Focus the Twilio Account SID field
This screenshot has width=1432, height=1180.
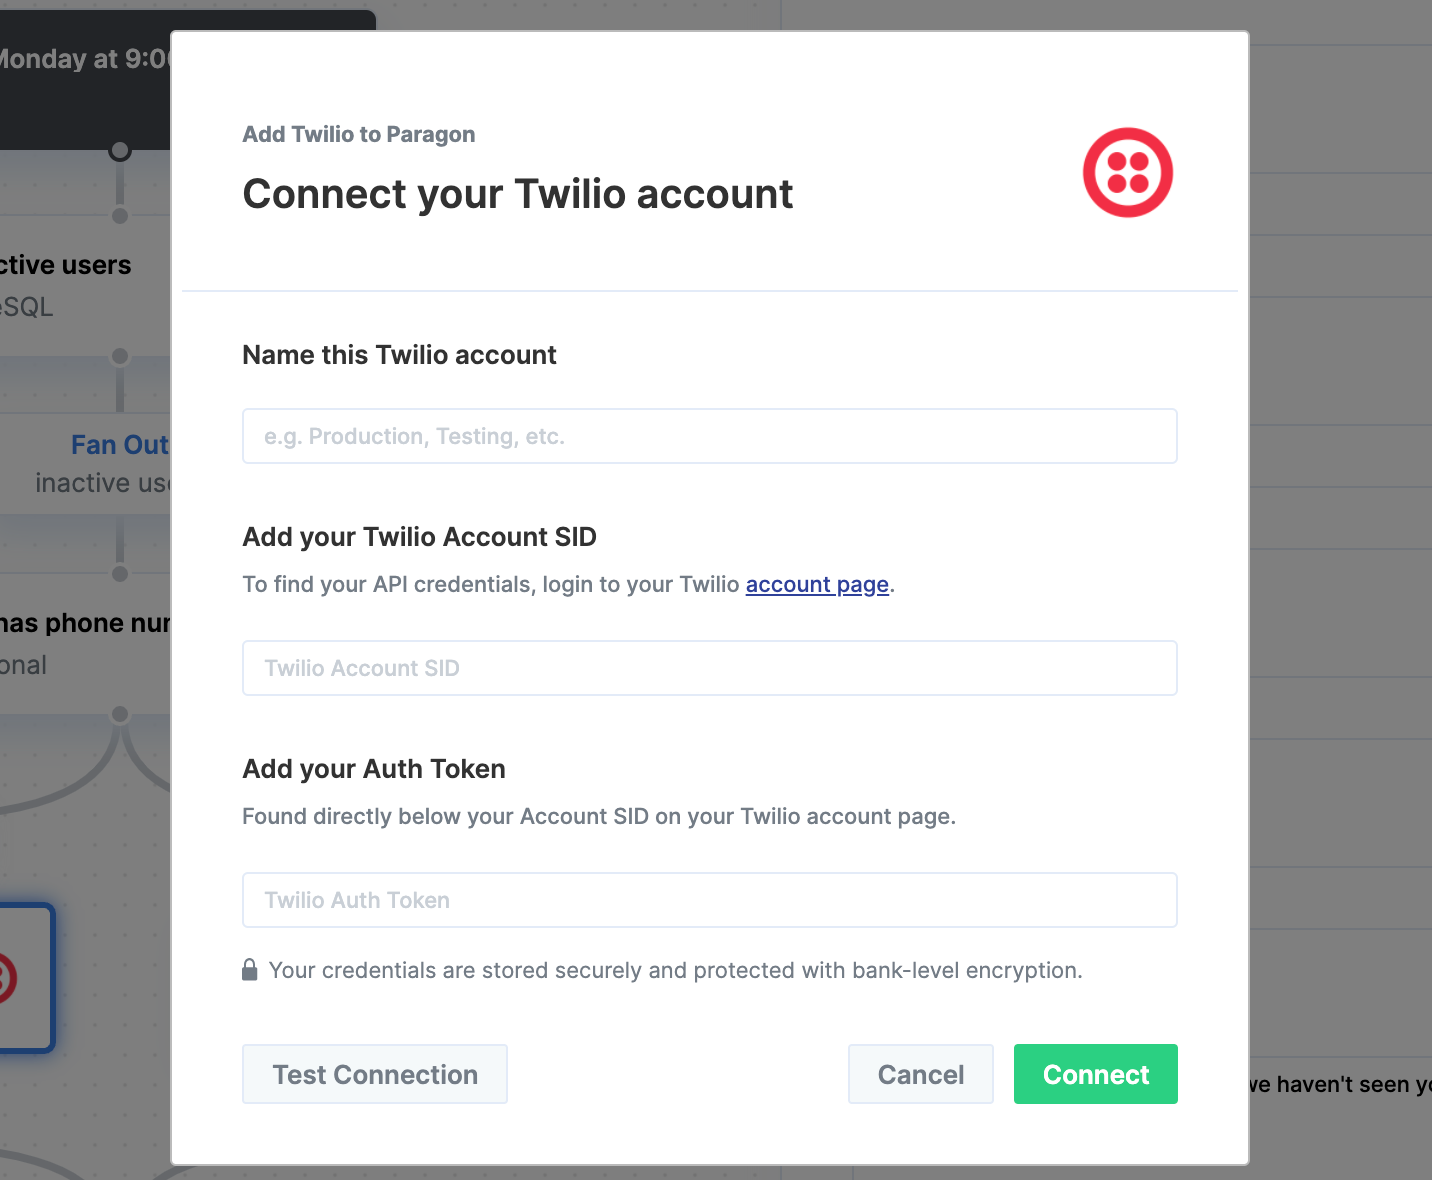point(709,668)
